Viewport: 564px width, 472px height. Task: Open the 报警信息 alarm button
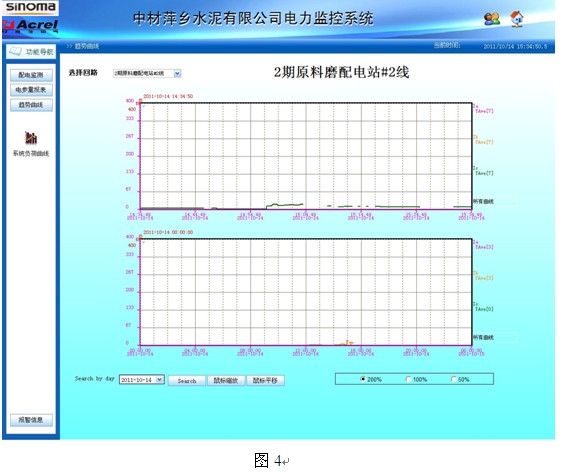(31, 420)
